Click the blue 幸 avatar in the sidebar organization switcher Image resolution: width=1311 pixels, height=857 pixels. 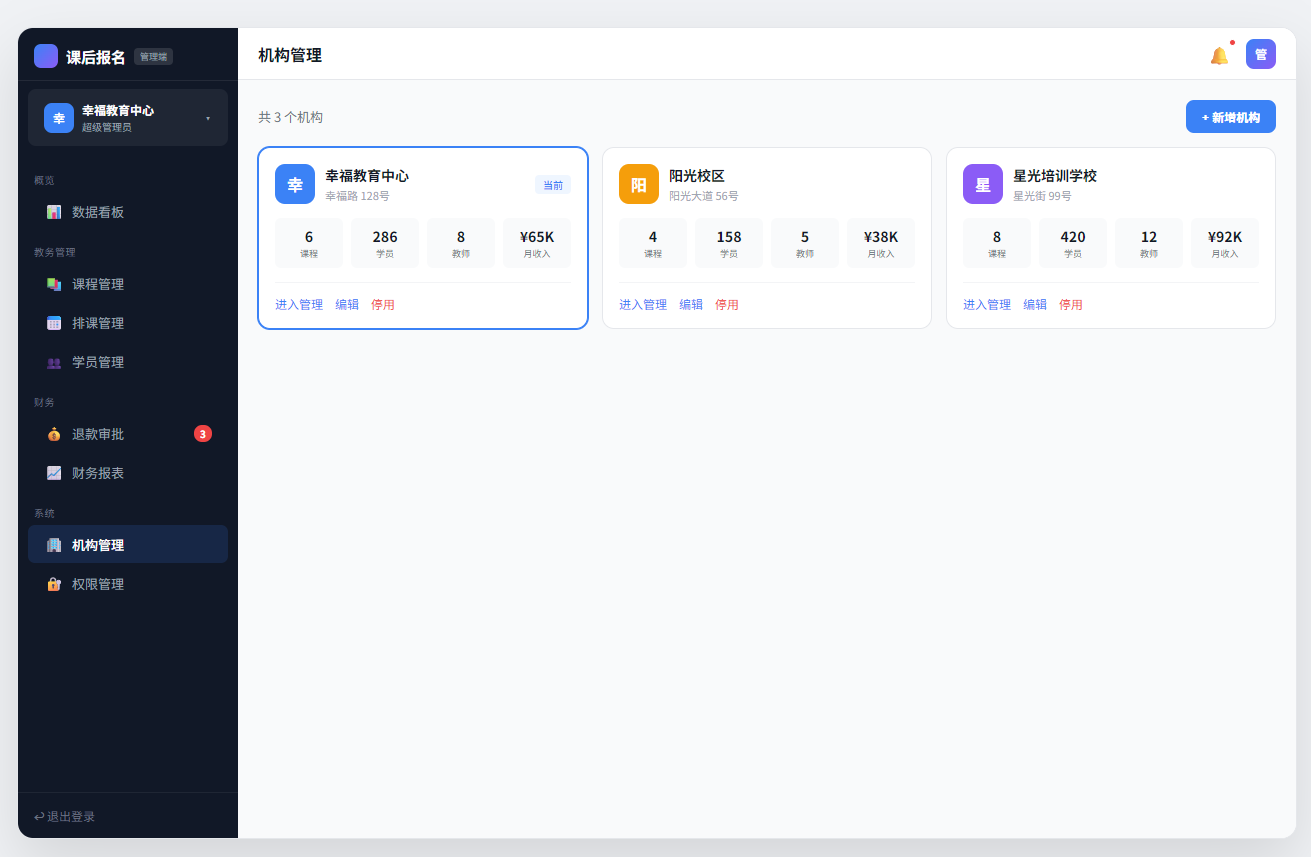(59, 118)
